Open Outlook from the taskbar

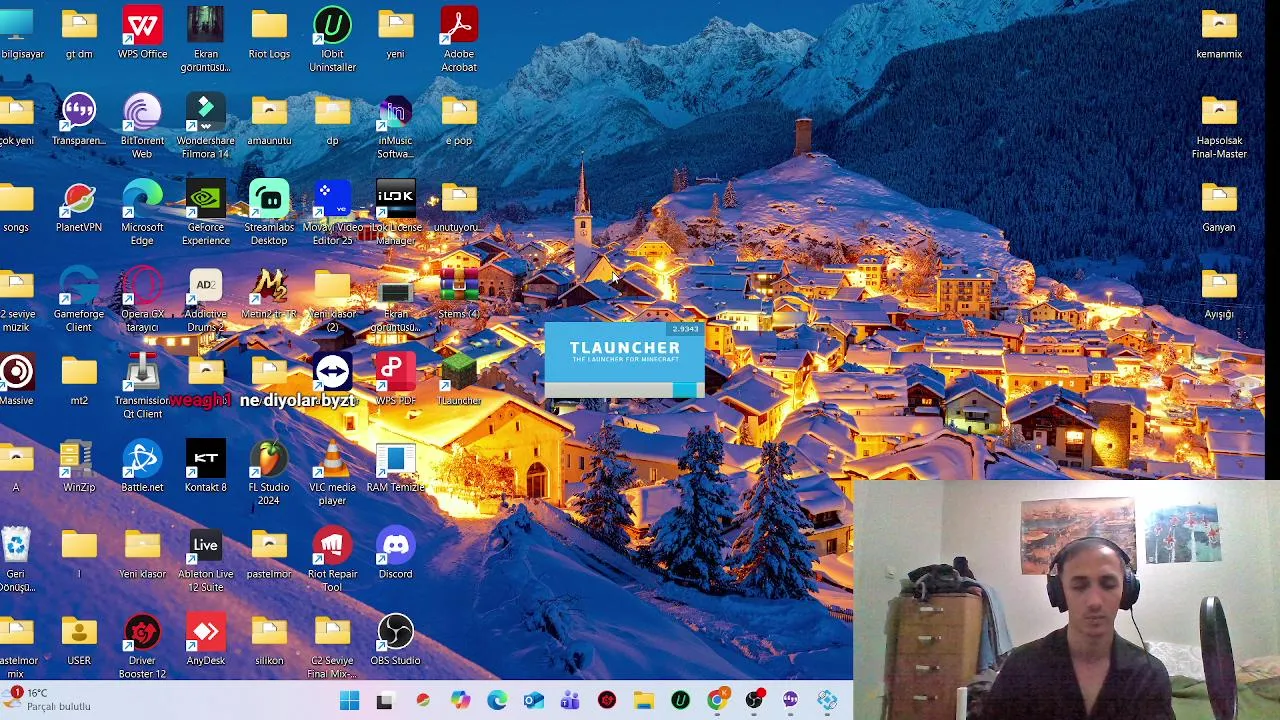(x=533, y=701)
